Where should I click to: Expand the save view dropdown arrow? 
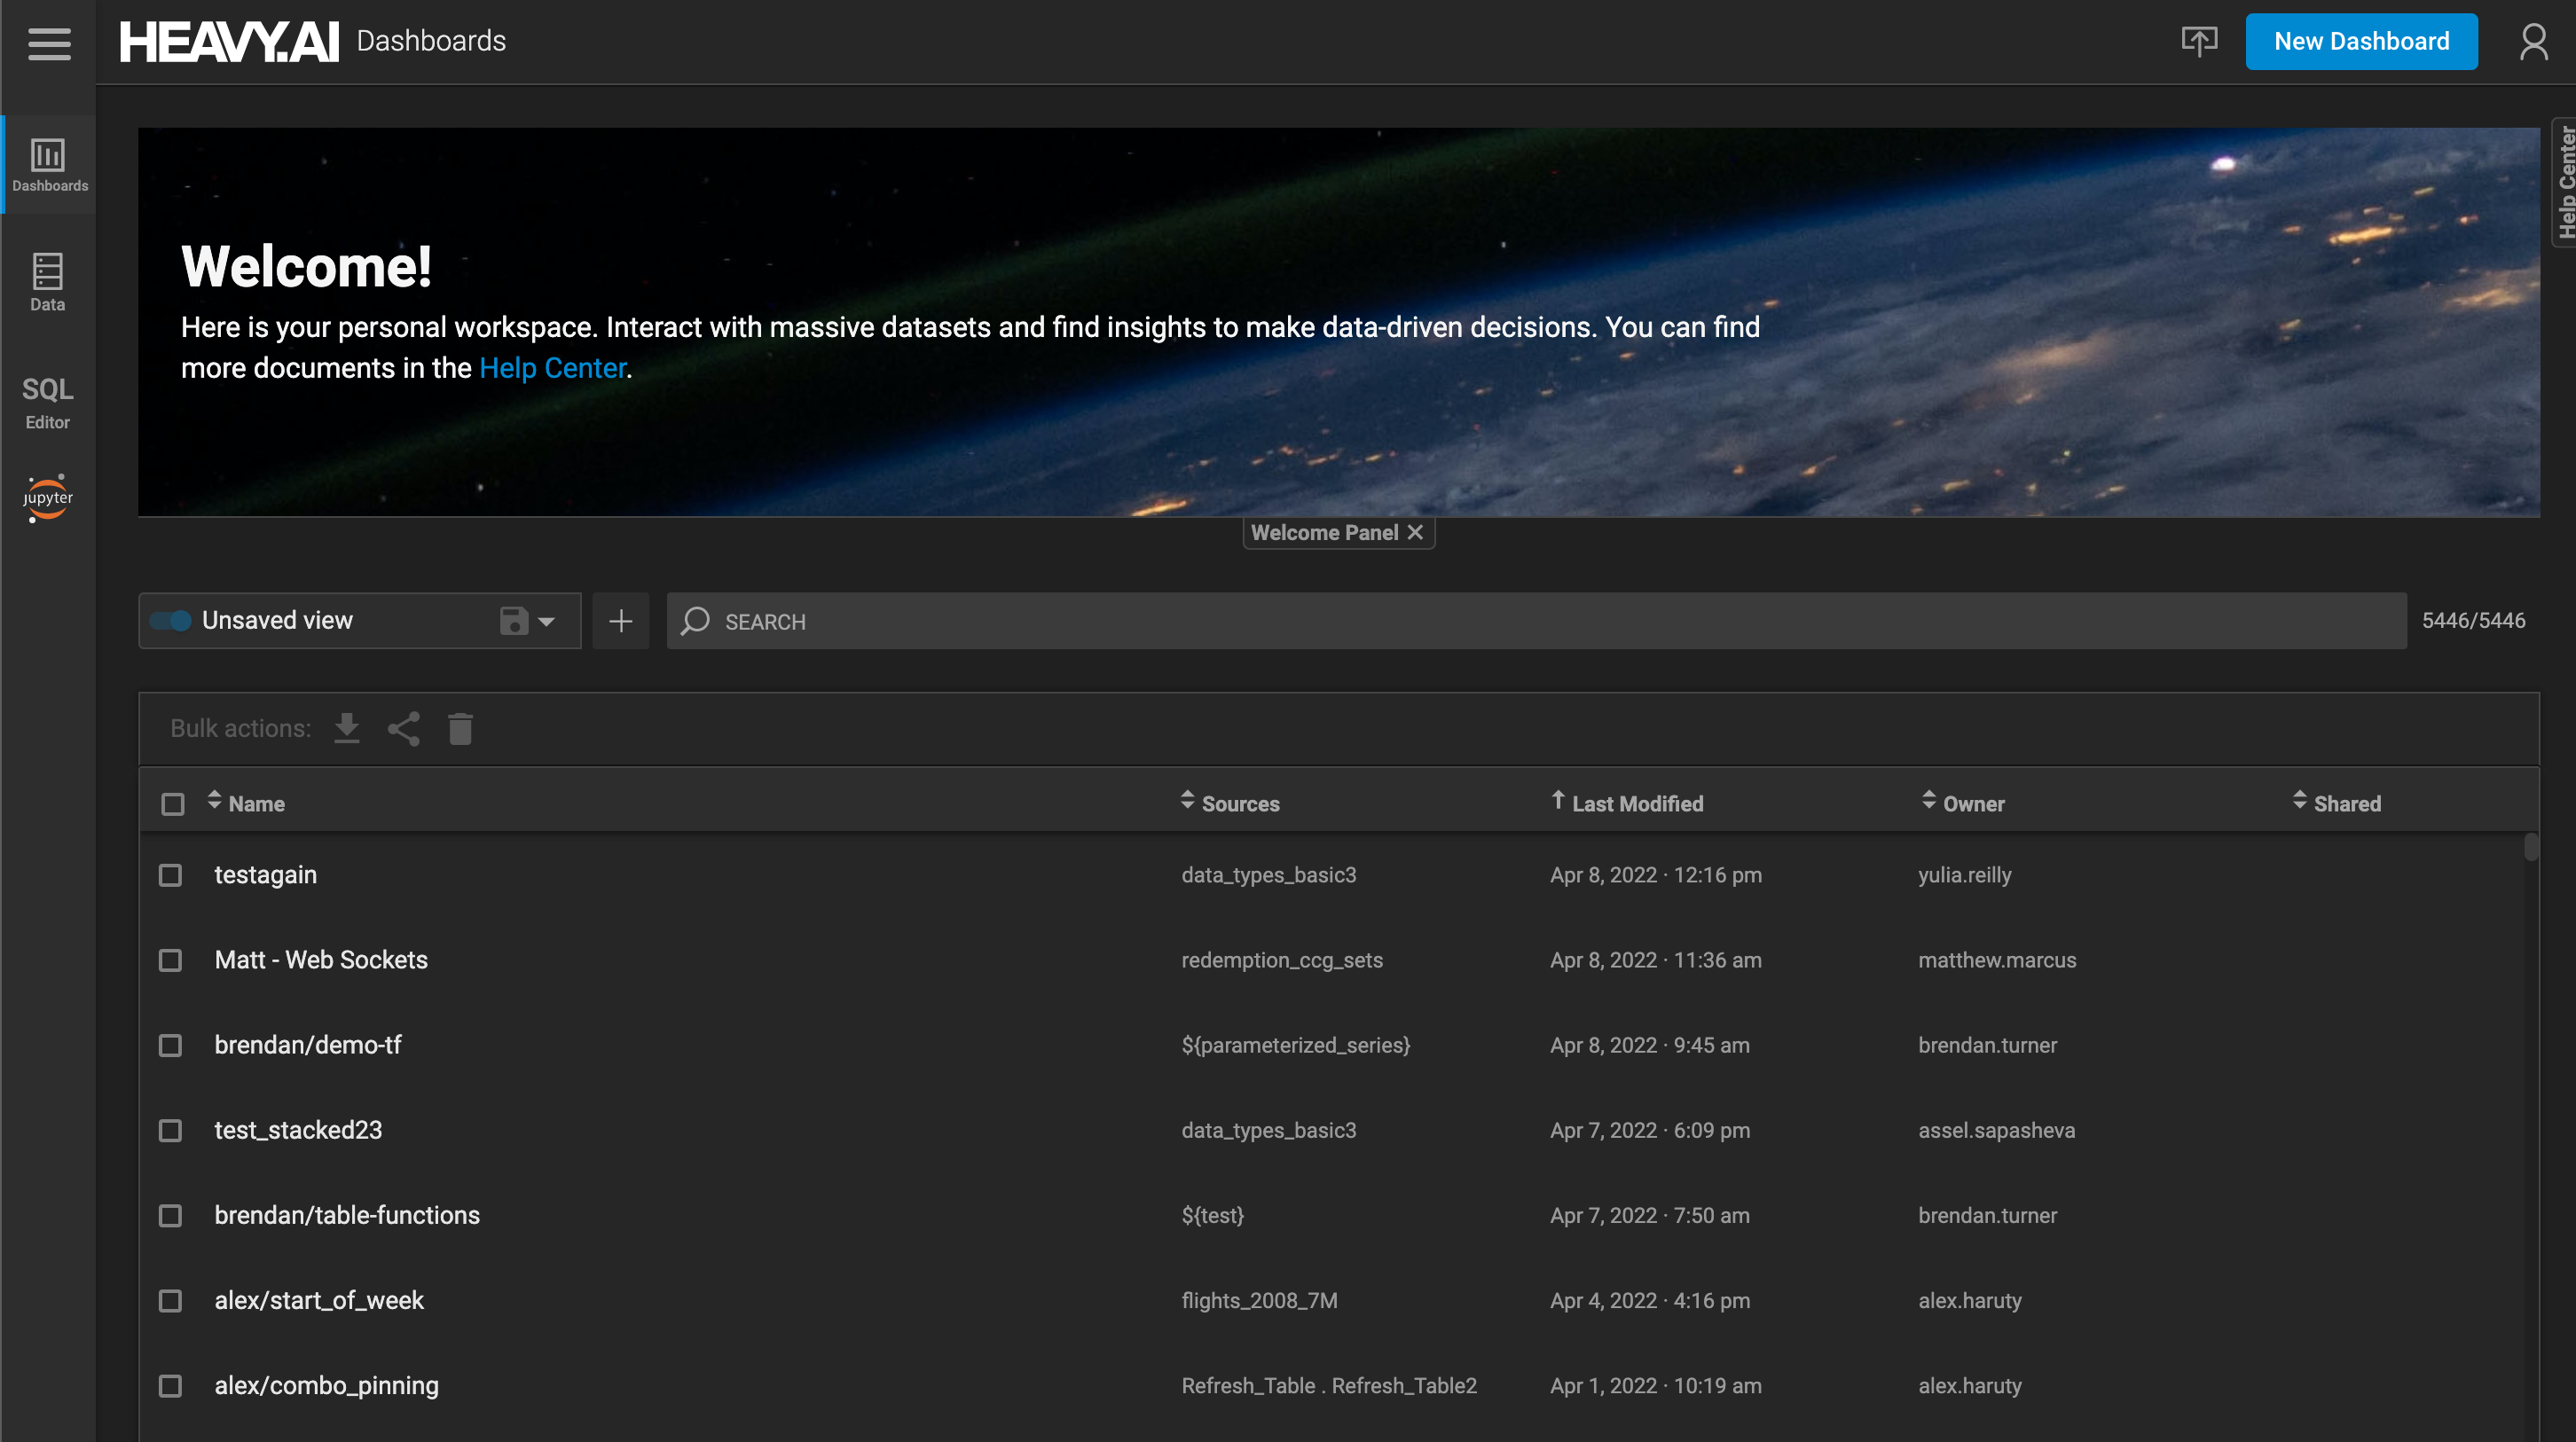point(546,621)
